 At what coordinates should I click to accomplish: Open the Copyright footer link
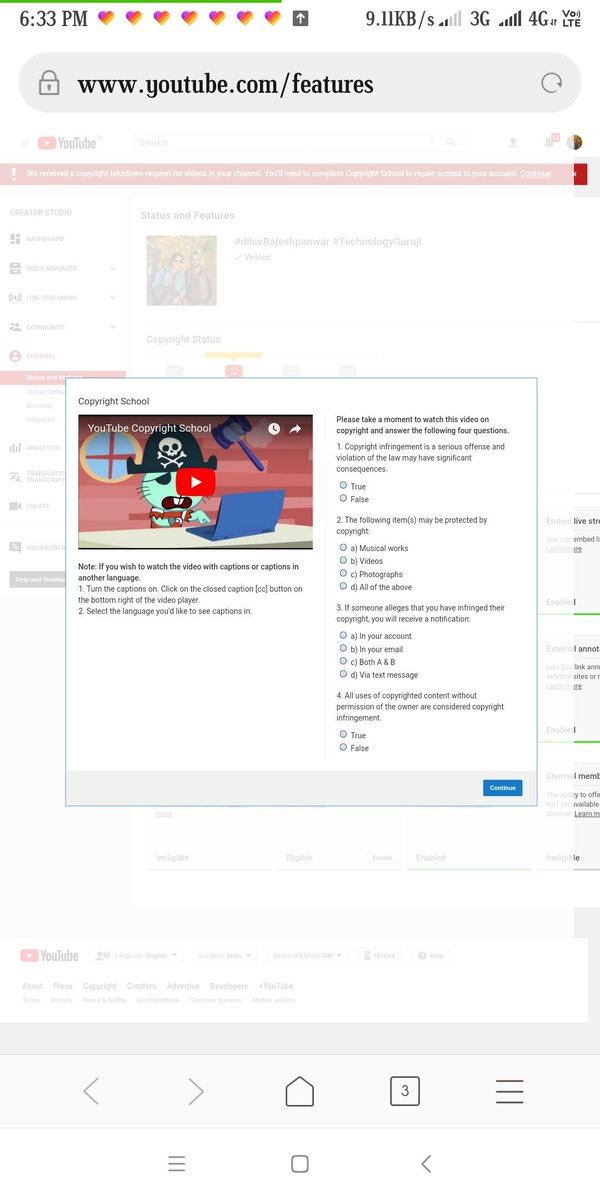coord(100,986)
